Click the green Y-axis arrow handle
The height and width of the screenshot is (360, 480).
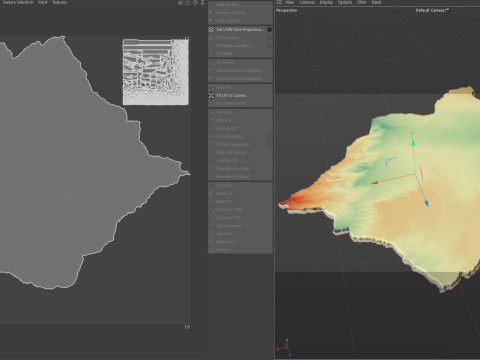413,142
